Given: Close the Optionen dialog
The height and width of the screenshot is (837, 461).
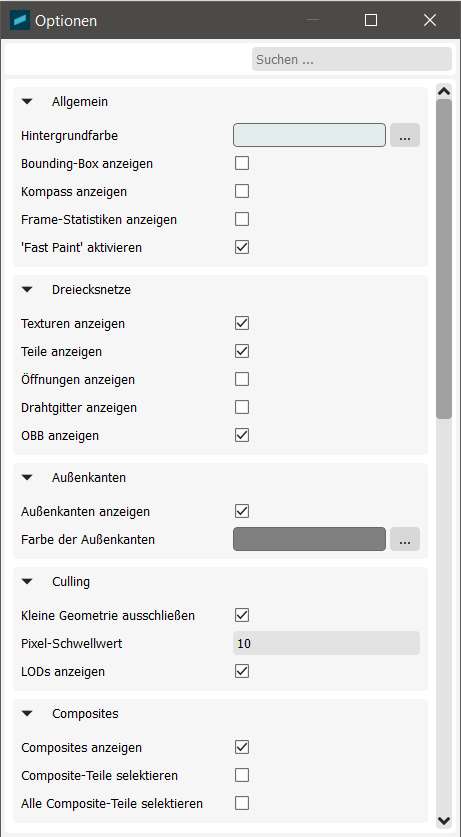Looking at the screenshot, I should [430, 20].
